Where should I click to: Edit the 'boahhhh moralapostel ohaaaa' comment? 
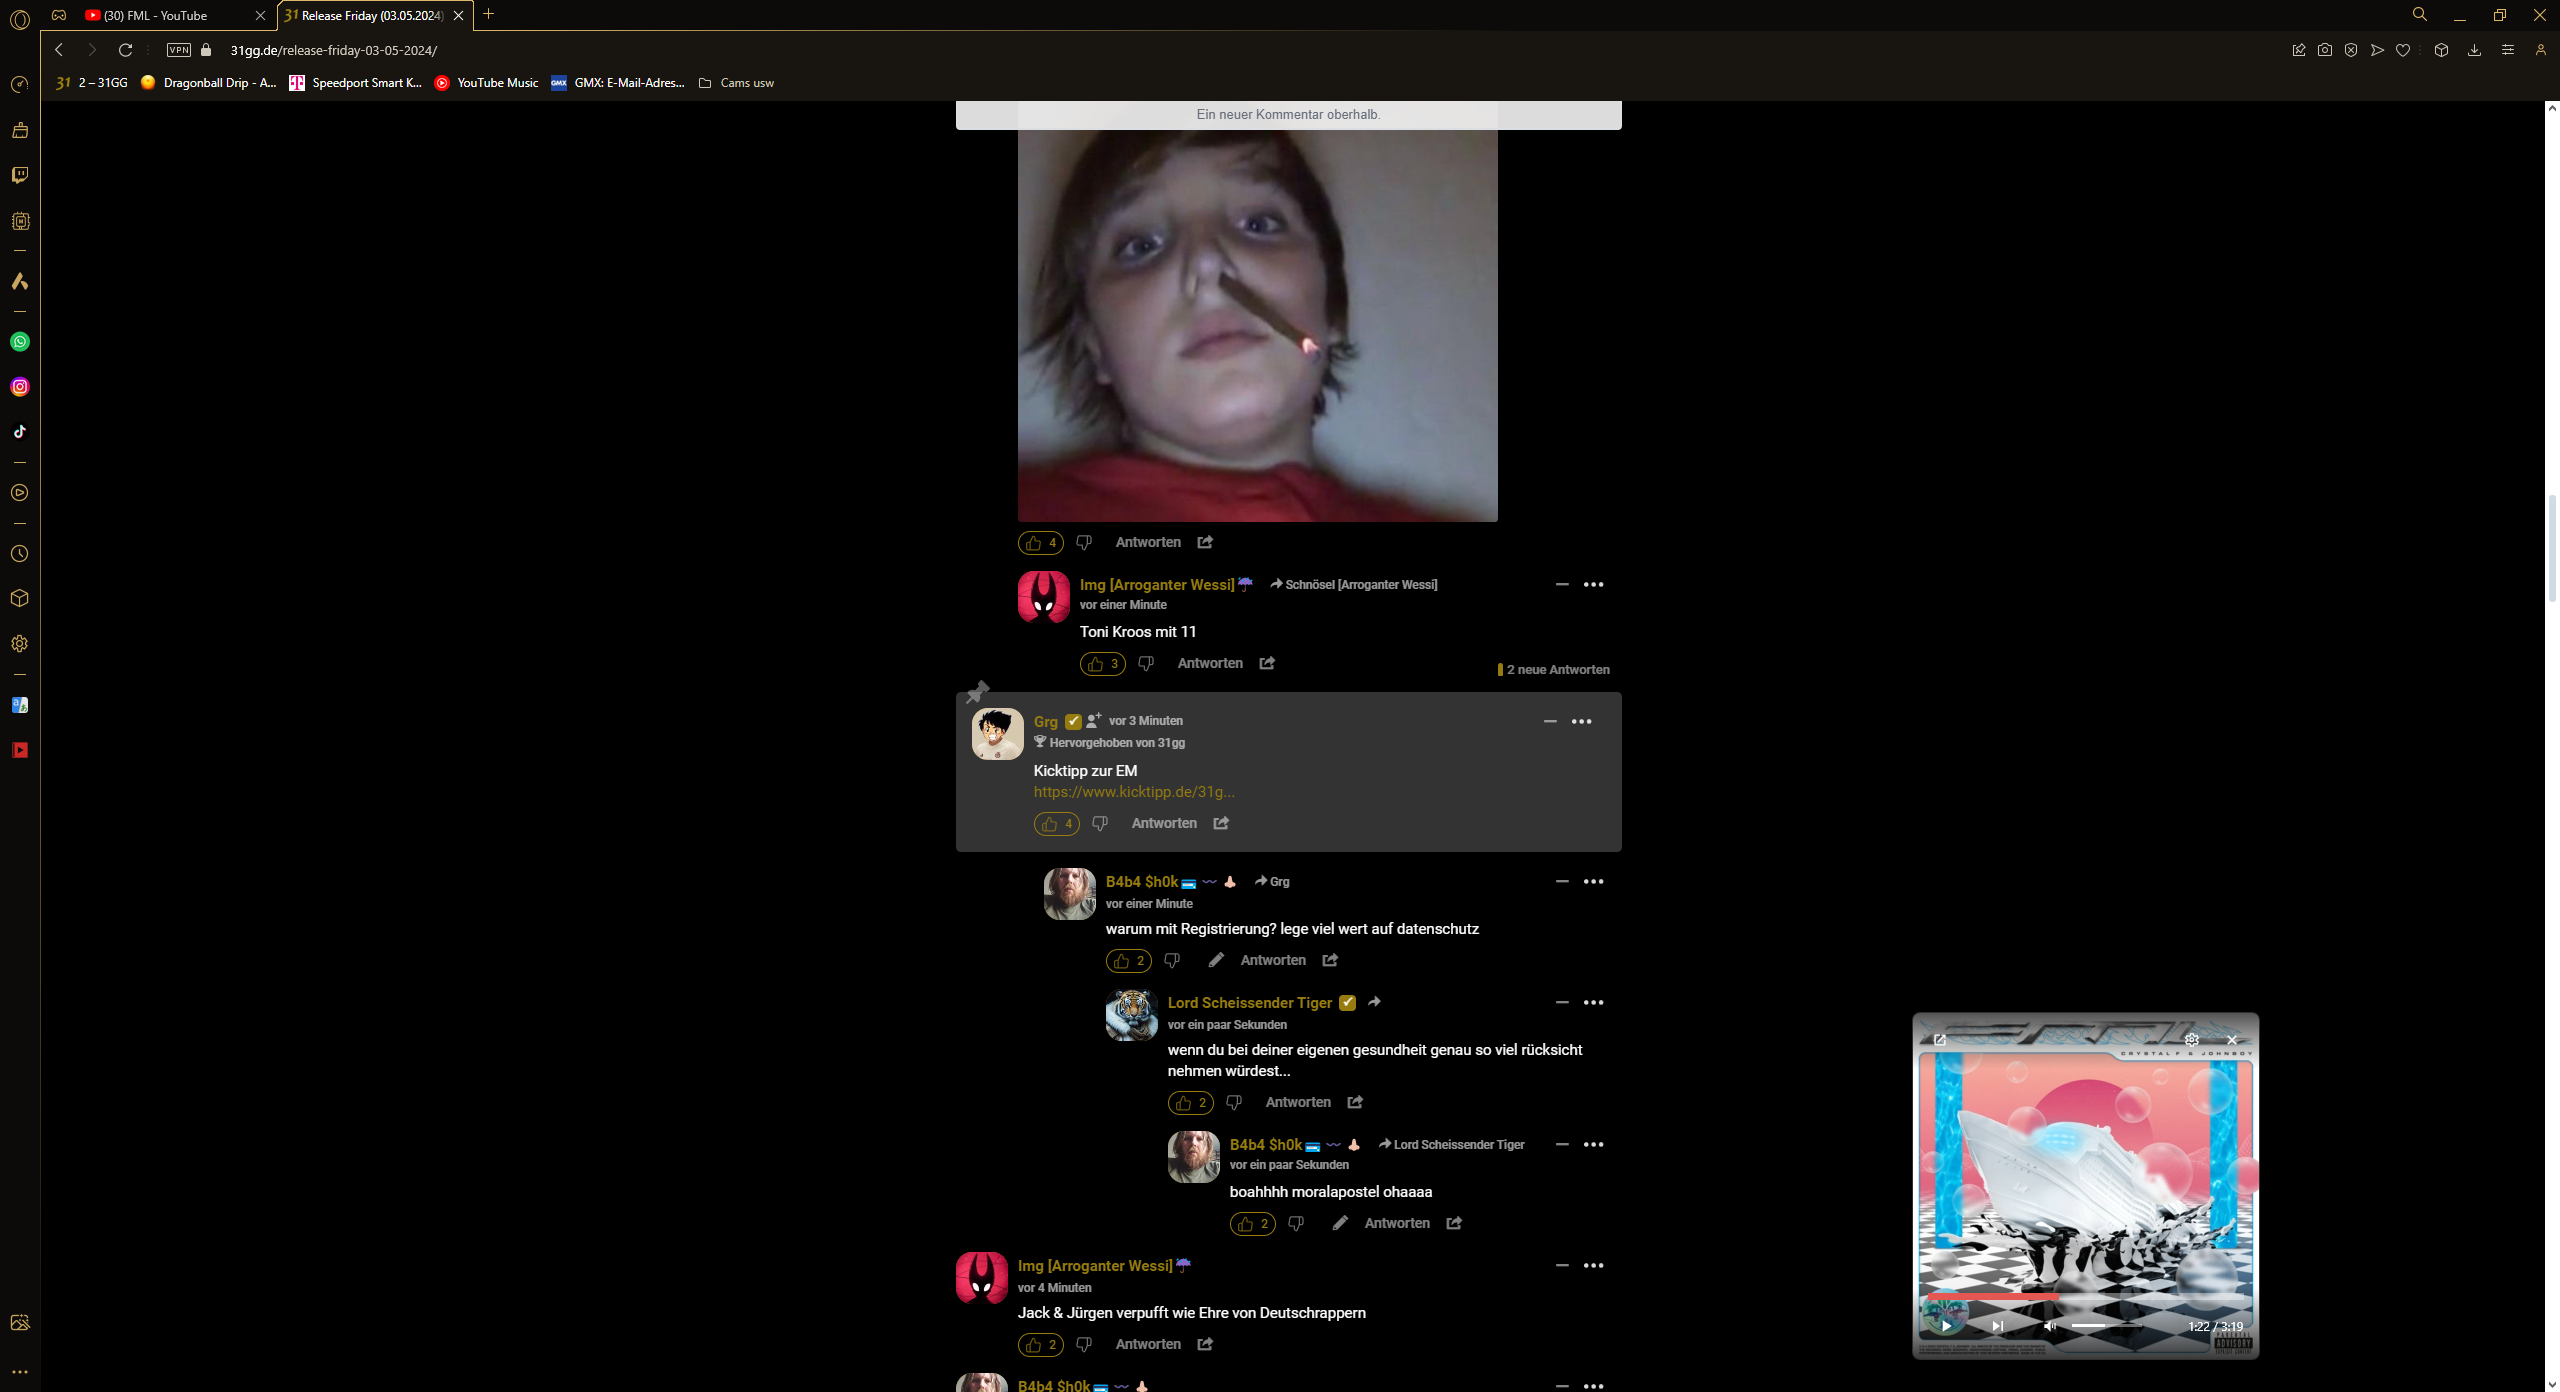(1340, 1223)
